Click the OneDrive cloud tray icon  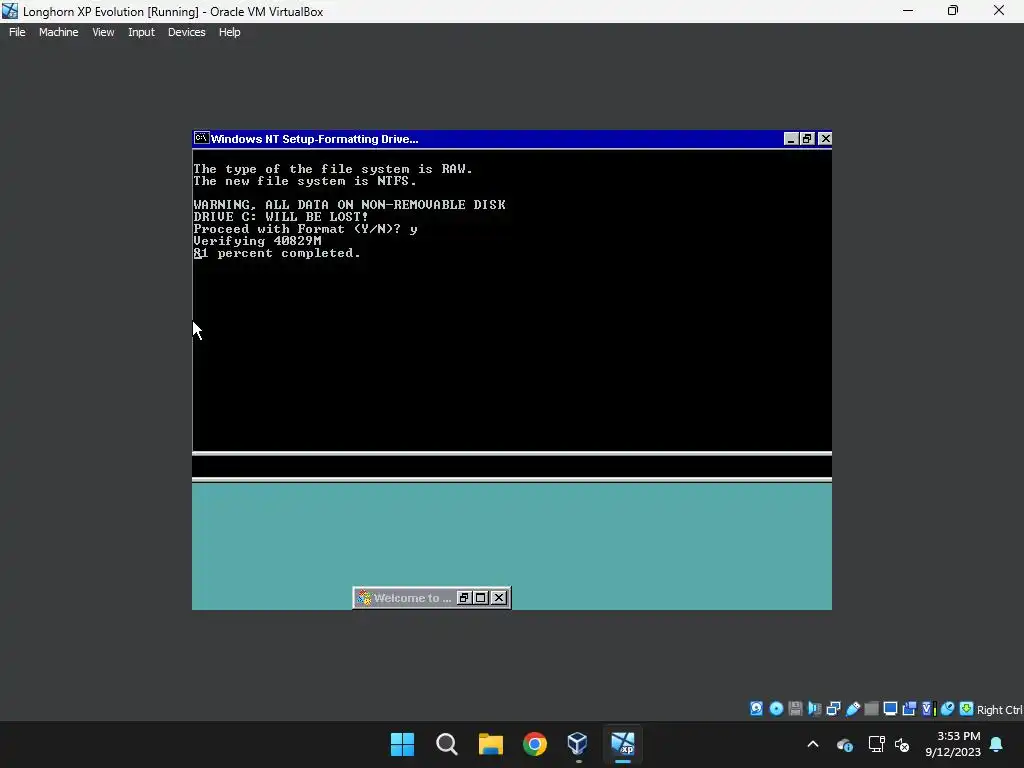point(844,744)
